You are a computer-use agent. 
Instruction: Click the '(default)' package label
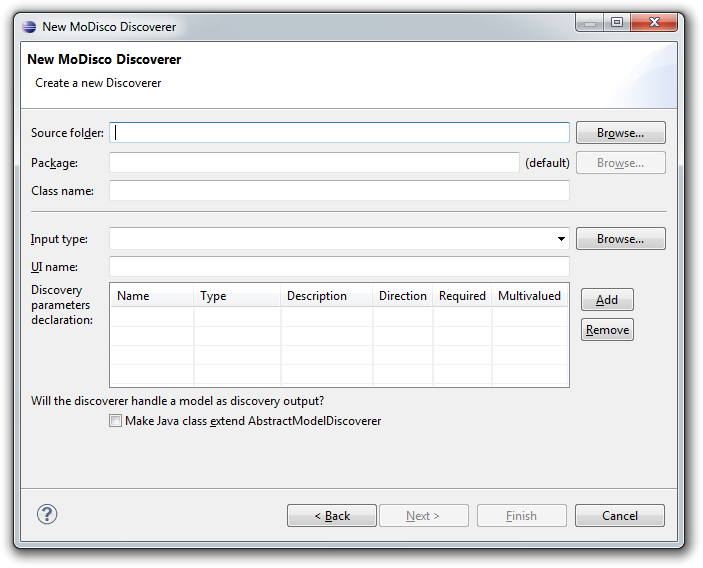547,163
